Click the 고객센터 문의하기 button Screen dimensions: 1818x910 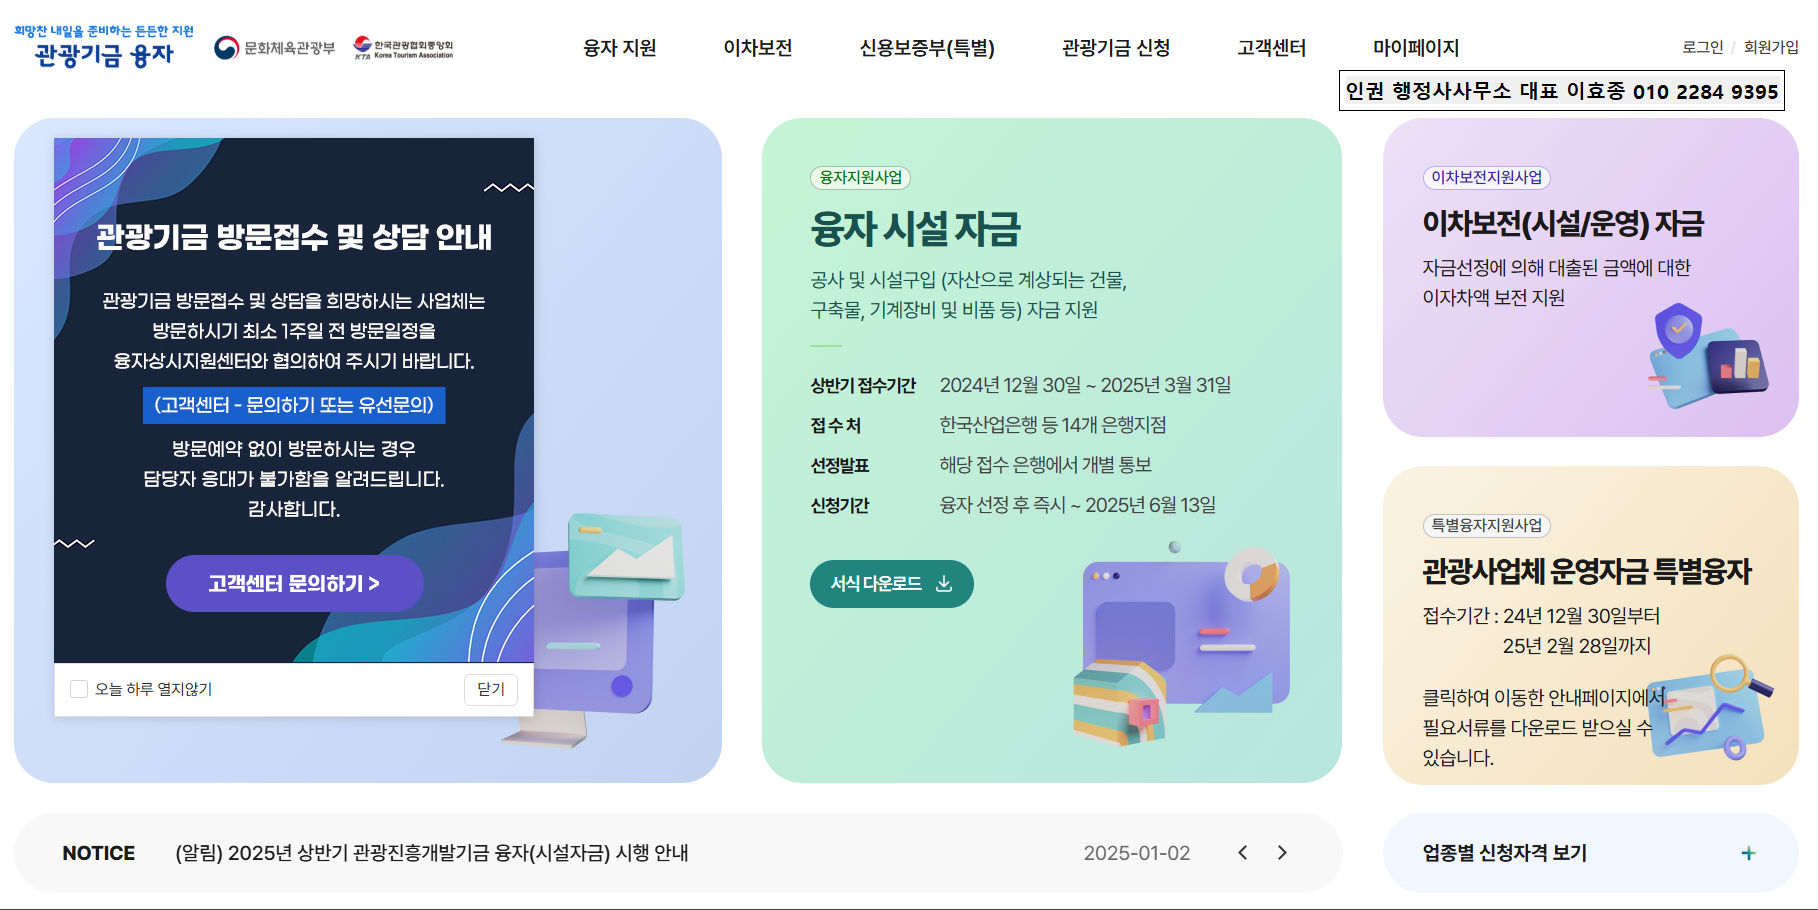coord(294,584)
